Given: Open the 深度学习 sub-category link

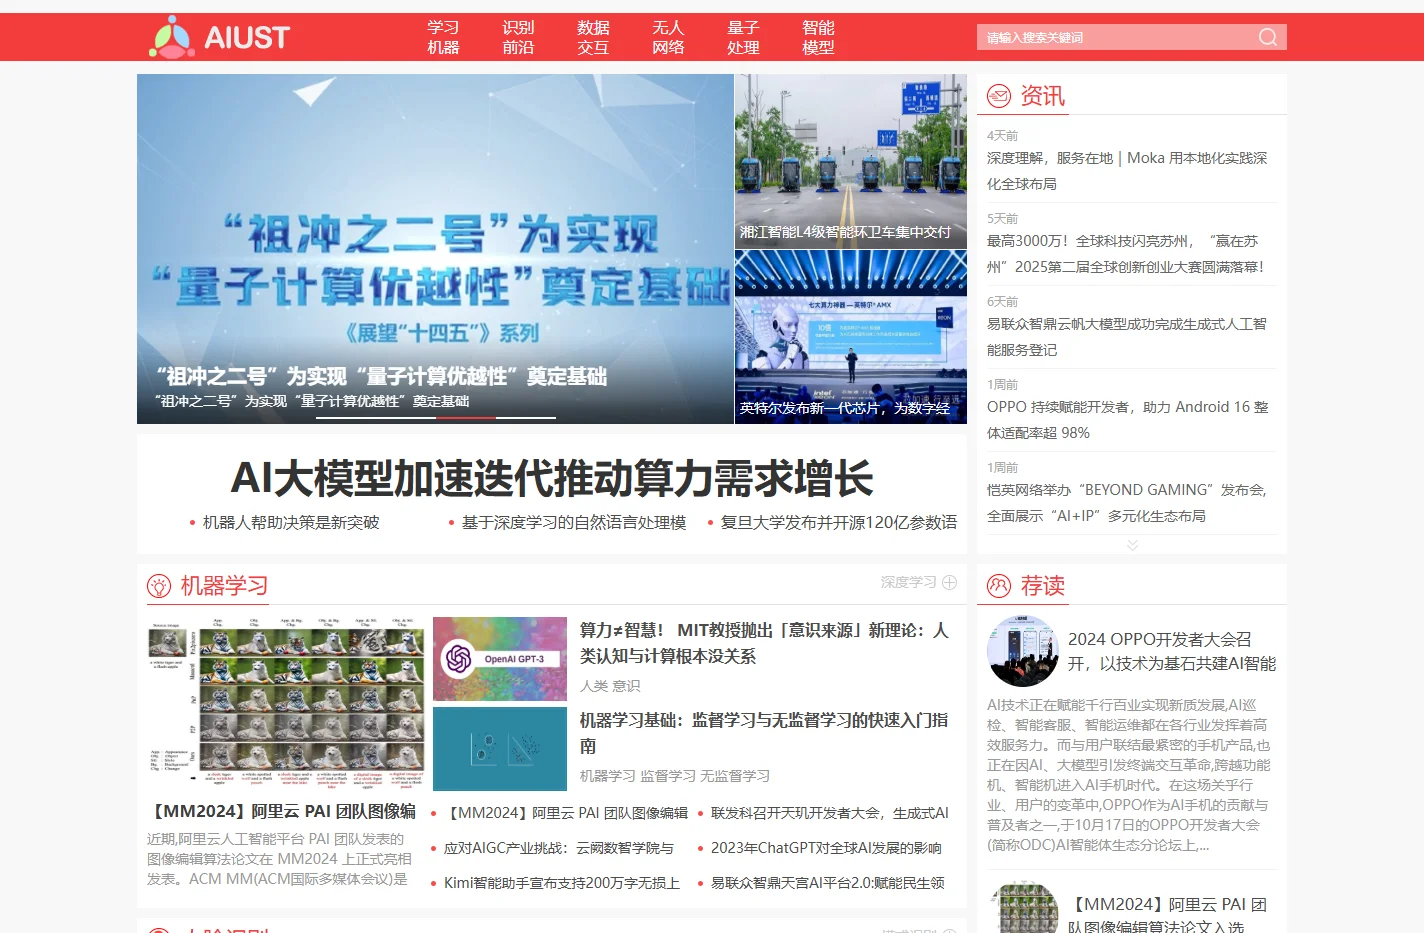Looking at the screenshot, I should 908,582.
